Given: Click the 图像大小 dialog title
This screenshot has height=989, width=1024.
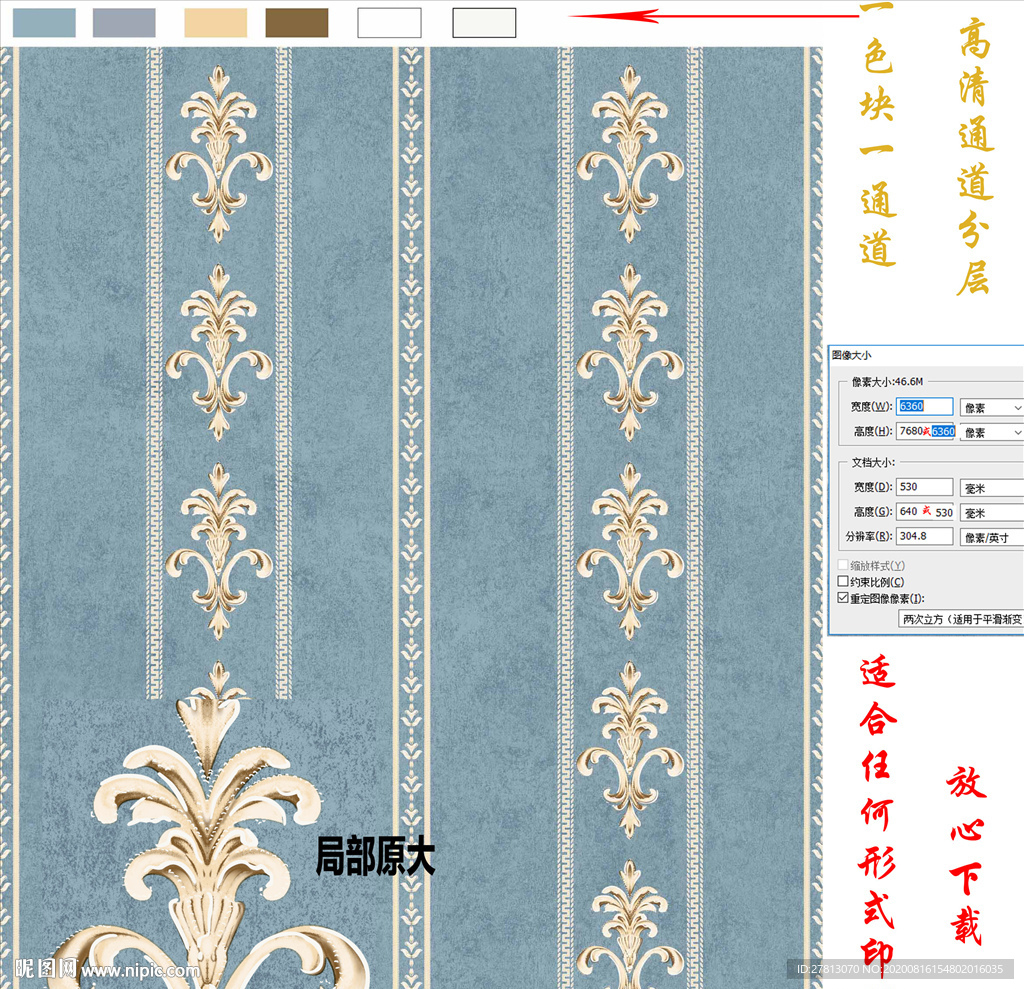Looking at the screenshot, I should [852, 355].
